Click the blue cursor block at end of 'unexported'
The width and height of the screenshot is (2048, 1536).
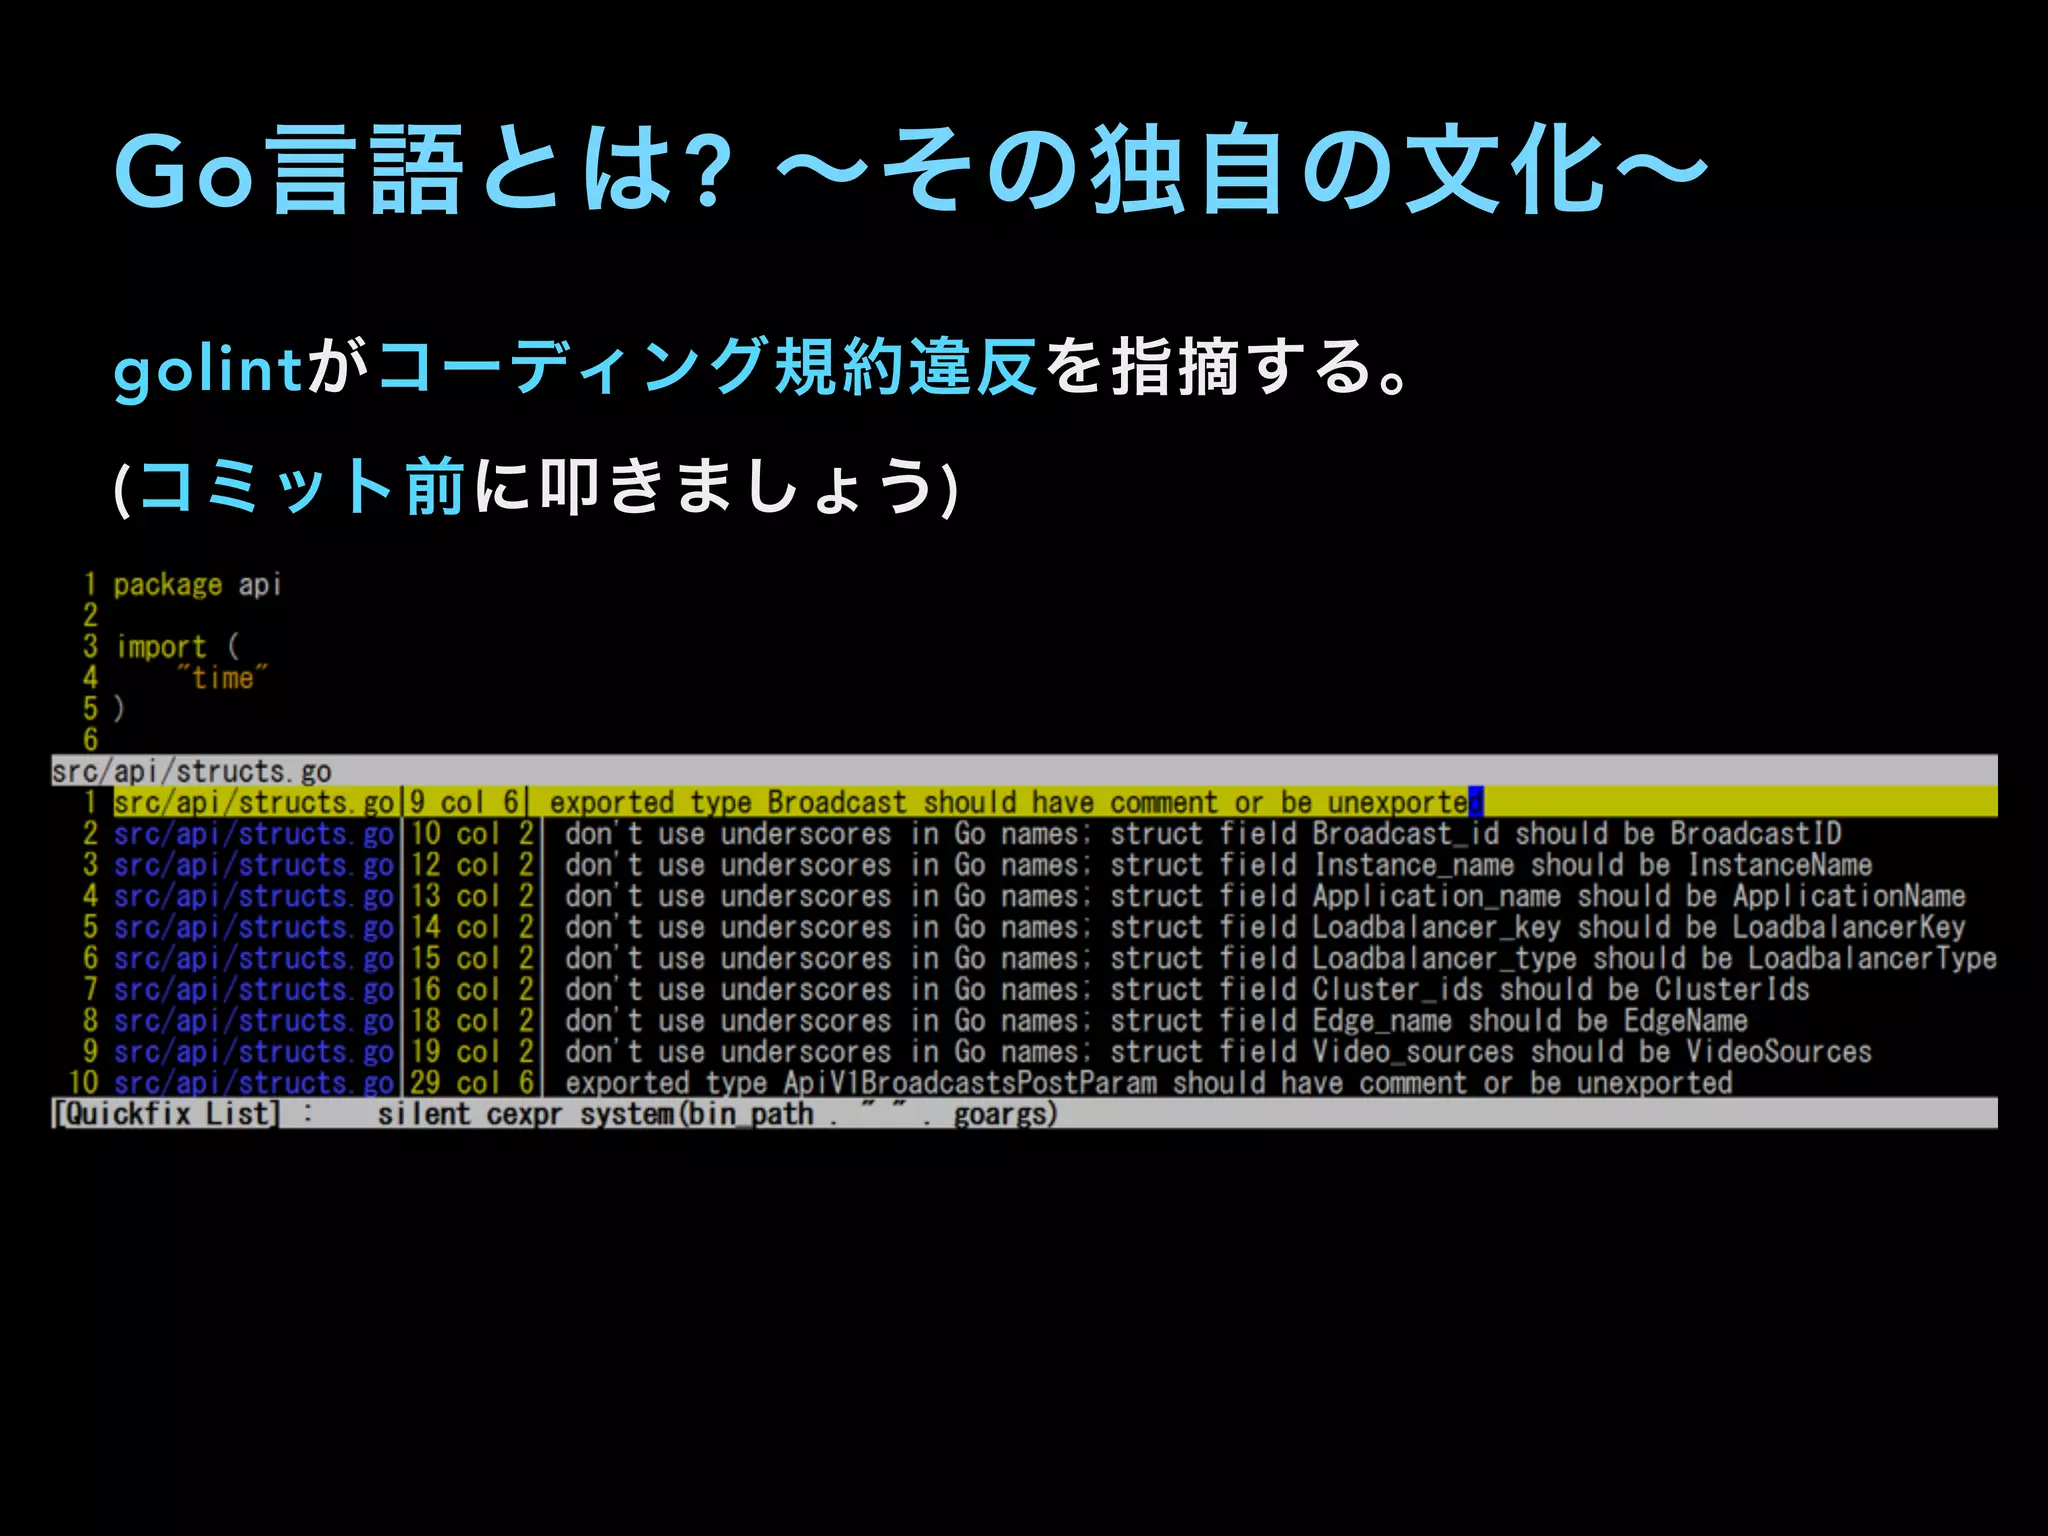coord(1476,802)
